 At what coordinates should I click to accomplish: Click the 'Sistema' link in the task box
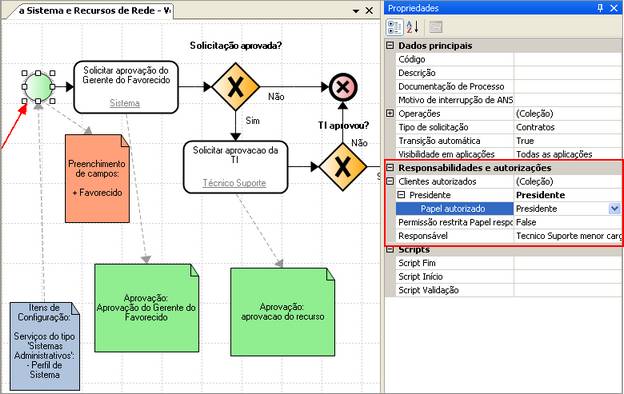pos(125,103)
